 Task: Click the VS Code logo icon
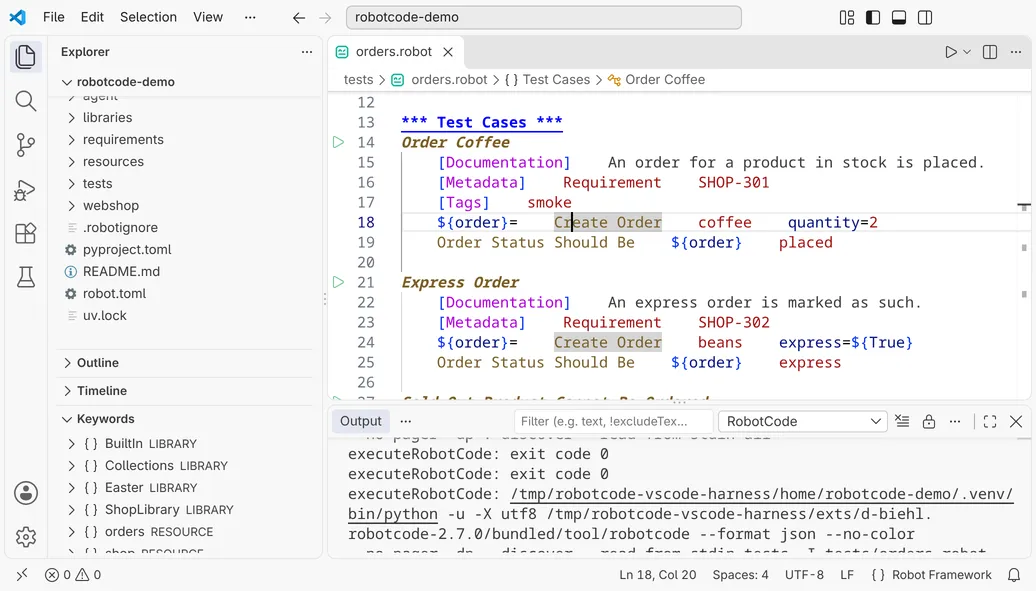click(x=18, y=17)
